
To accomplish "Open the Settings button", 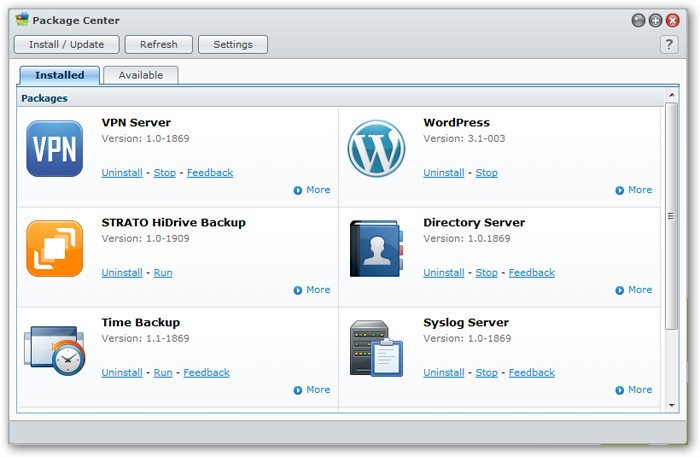I will [233, 44].
